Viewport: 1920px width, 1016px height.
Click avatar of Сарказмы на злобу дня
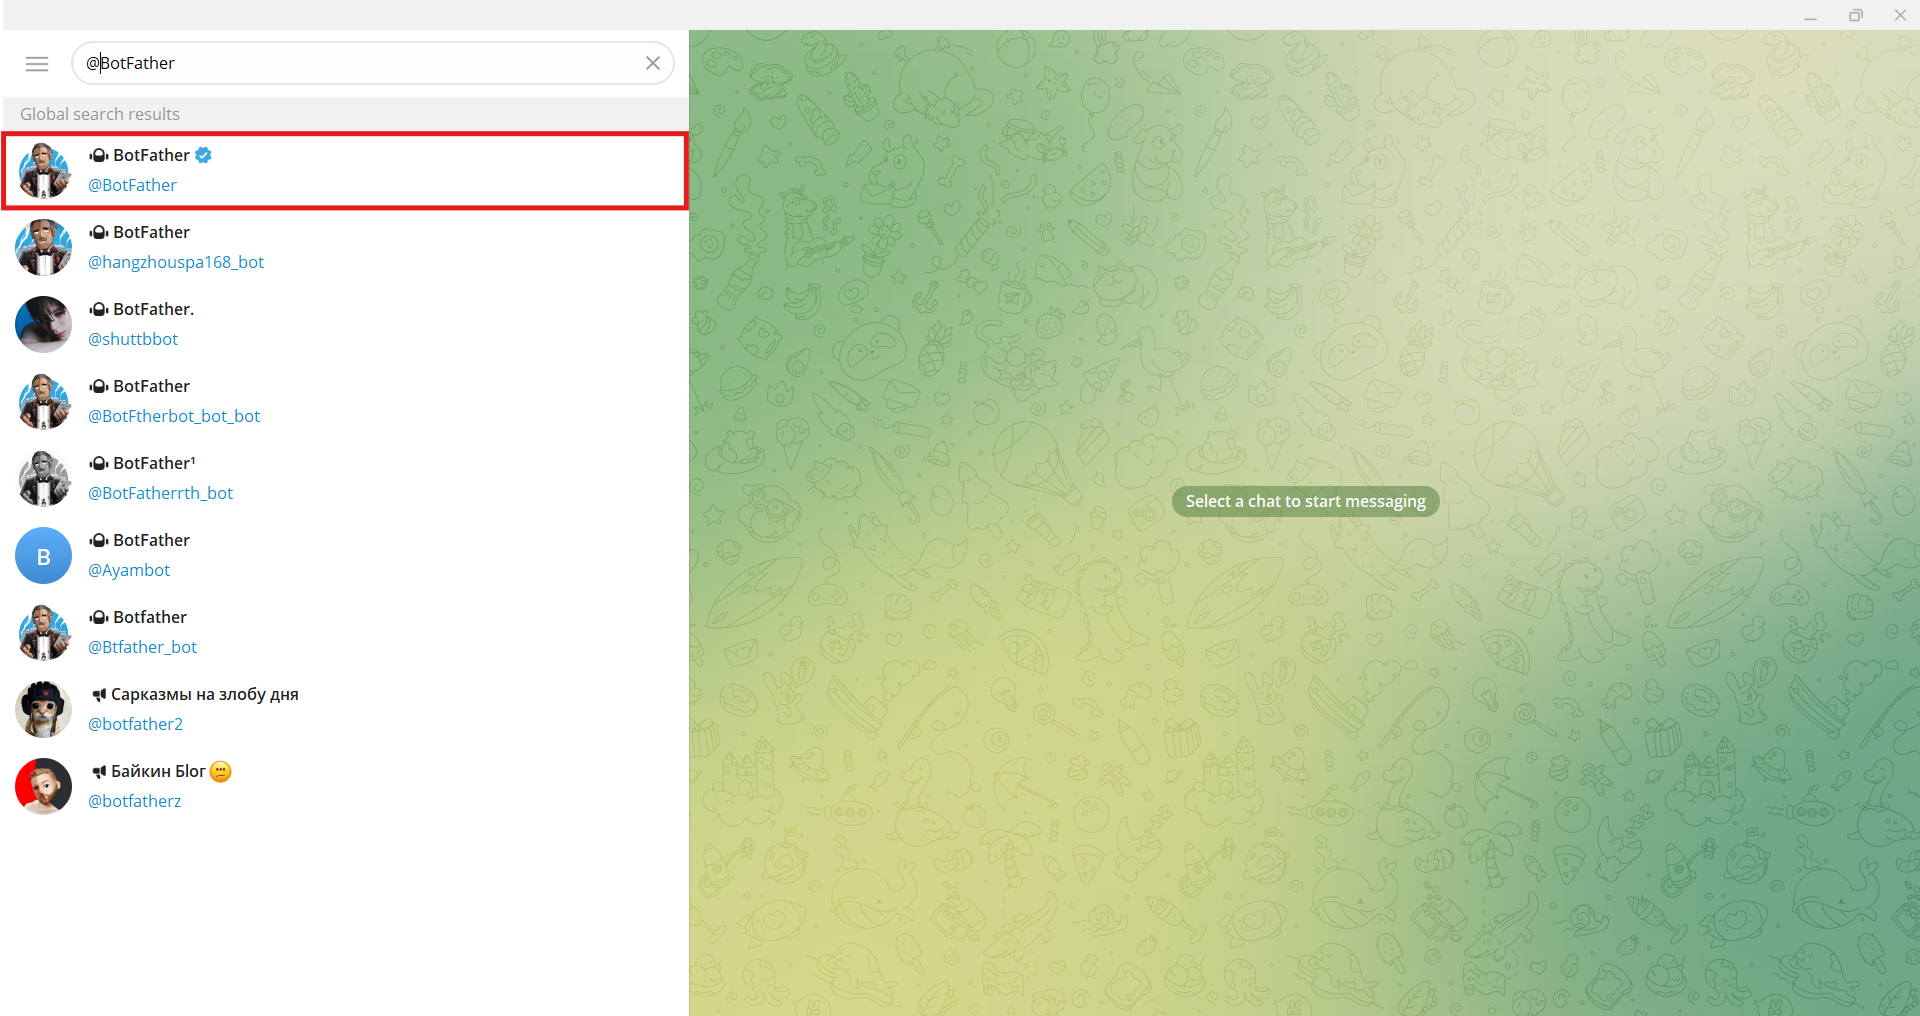click(44, 709)
